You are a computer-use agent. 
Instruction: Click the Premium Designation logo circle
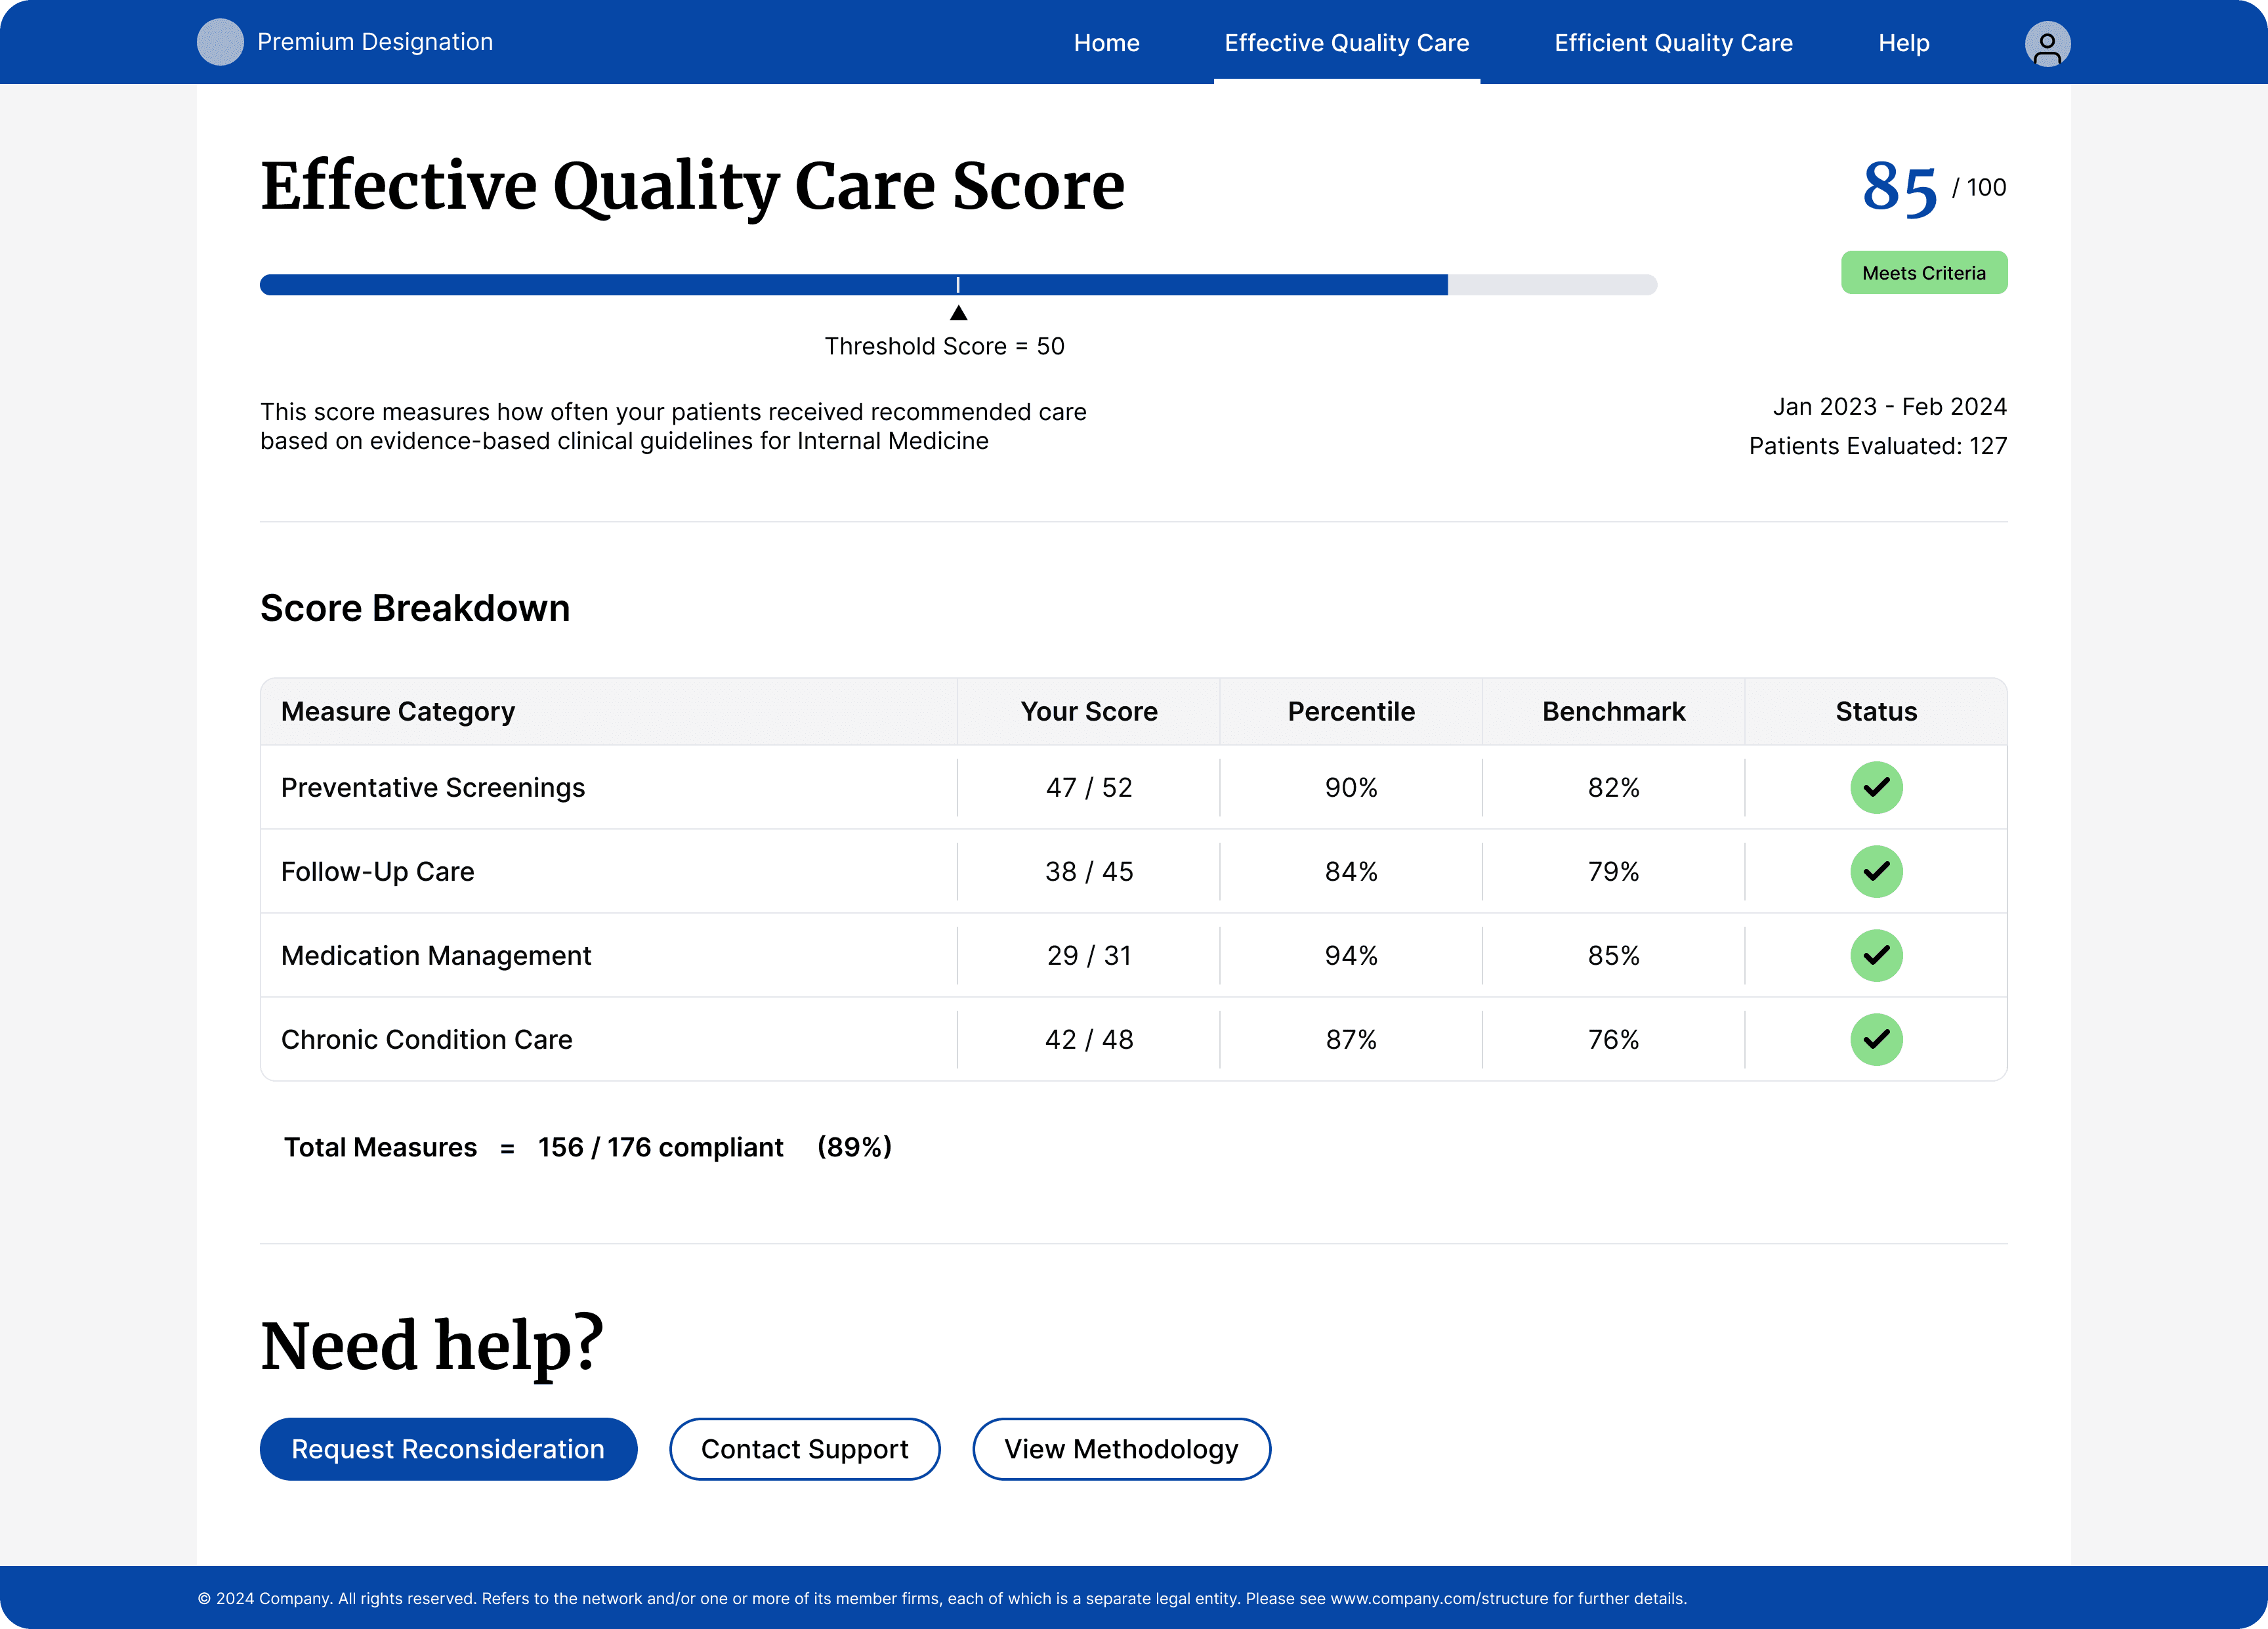pos(220,42)
